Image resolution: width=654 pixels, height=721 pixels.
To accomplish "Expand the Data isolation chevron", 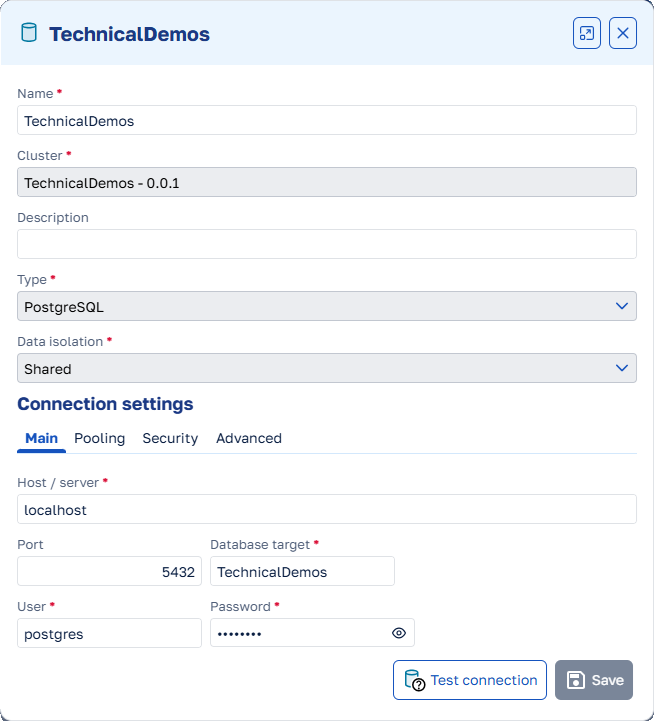I will click(622, 368).
